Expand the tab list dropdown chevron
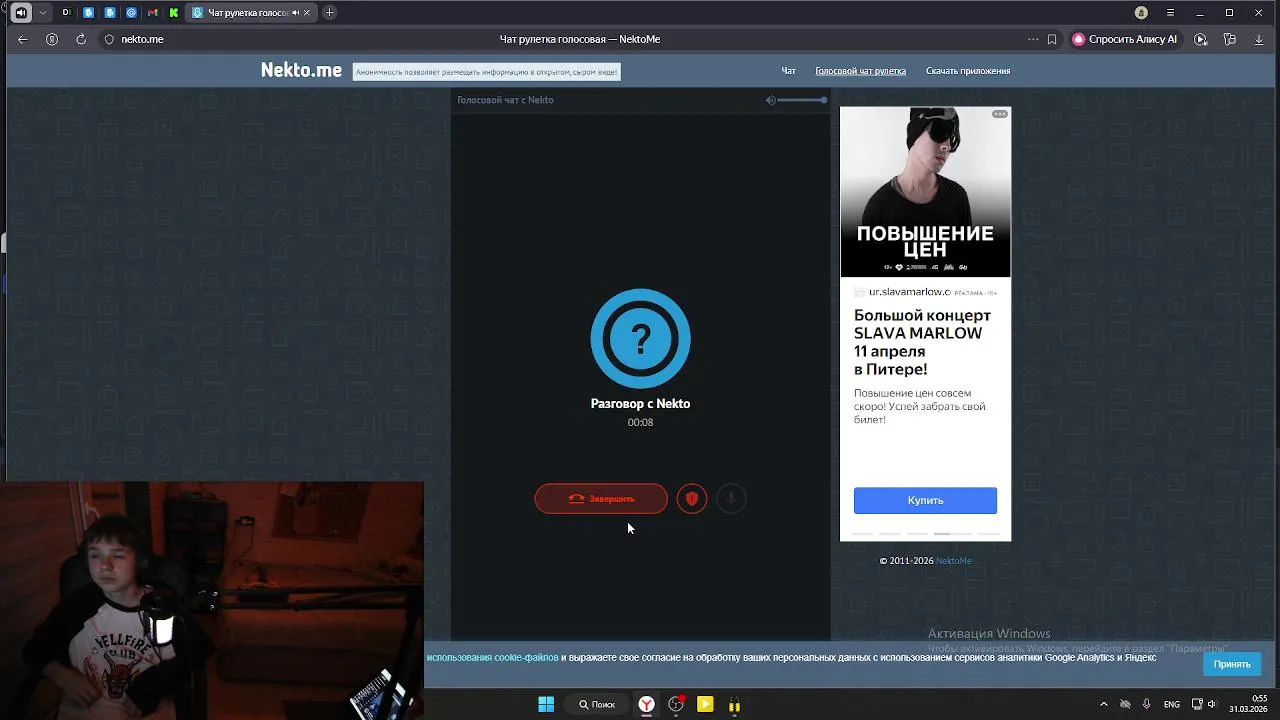The width and height of the screenshot is (1280, 720). point(42,13)
